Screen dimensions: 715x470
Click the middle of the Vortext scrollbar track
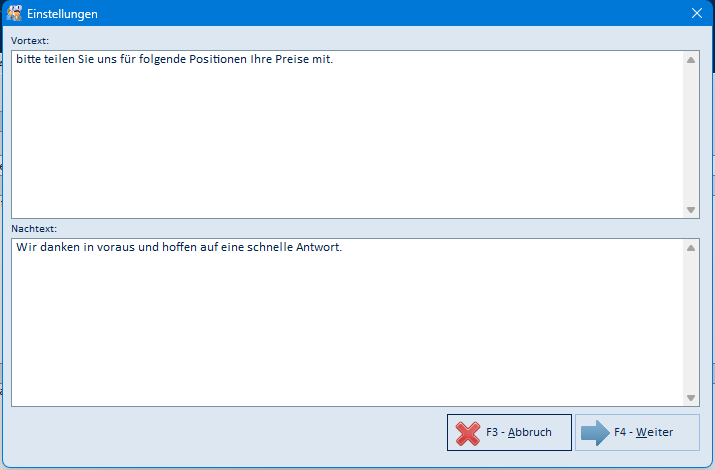(x=691, y=135)
